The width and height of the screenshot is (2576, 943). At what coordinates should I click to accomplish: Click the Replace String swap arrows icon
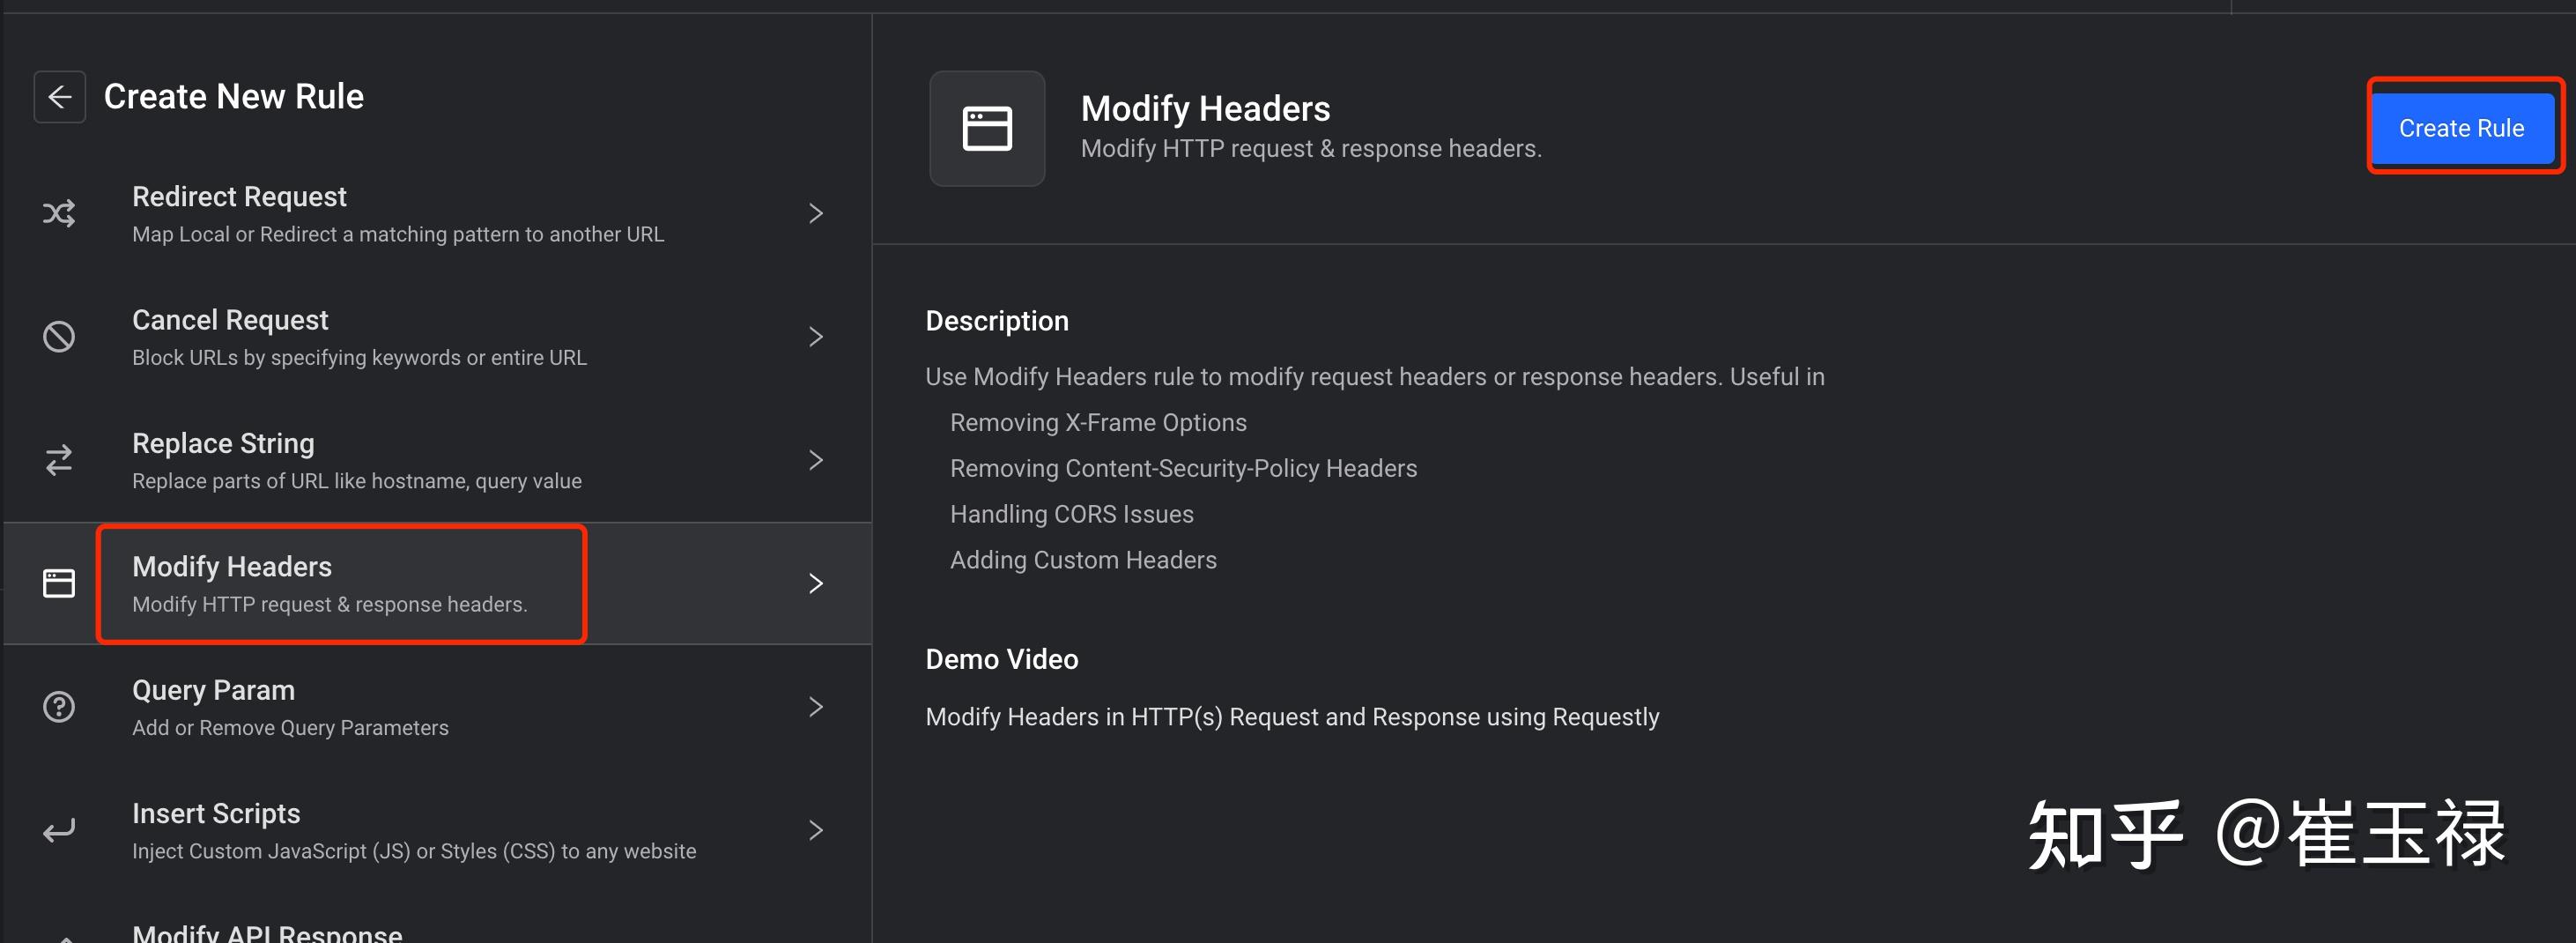coord(59,460)
